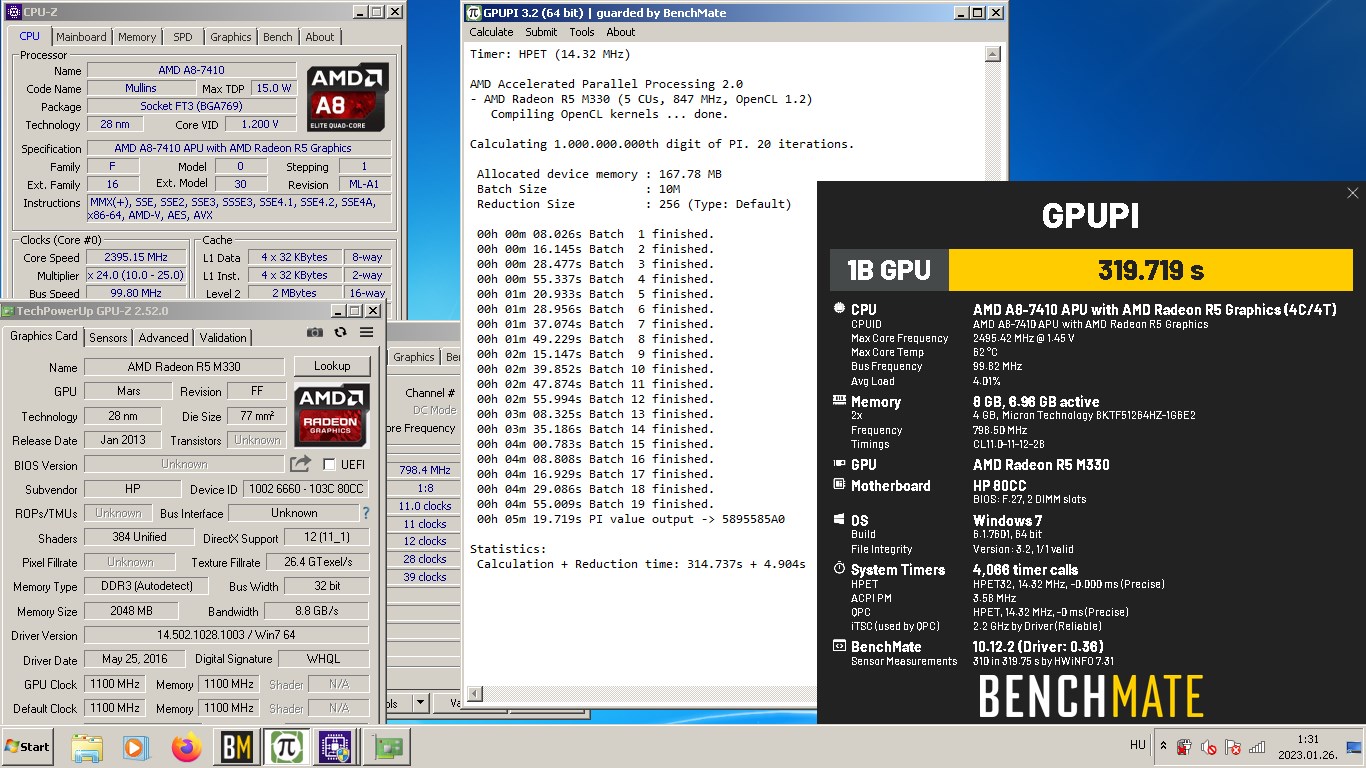Open the GPU-Z hamburger menu
The image size is (1366, 768).
click(x=366, y=333)
